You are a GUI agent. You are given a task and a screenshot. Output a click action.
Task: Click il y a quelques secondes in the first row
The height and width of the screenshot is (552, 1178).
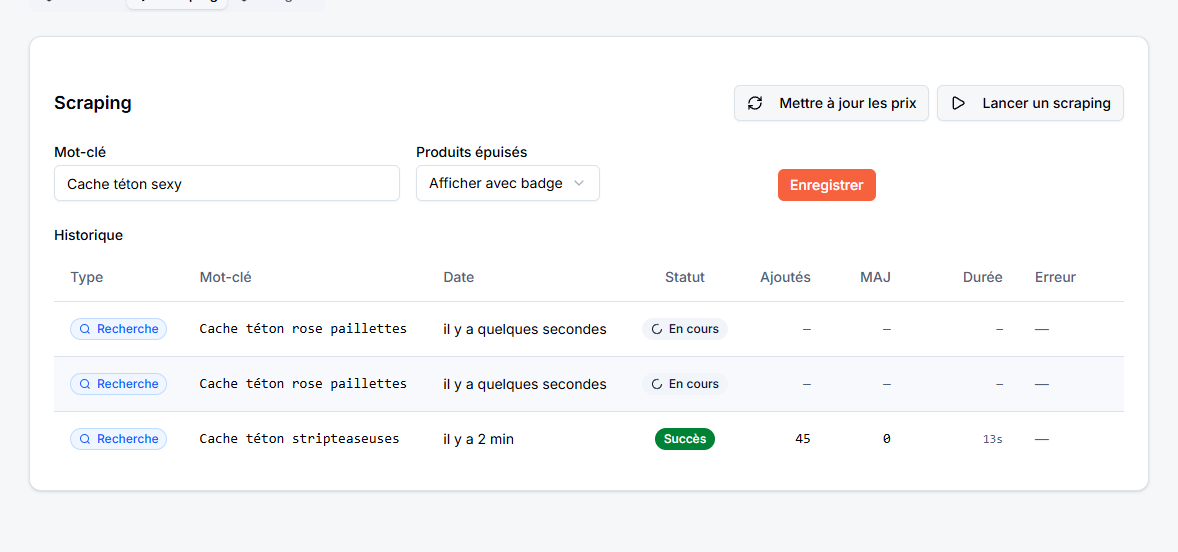tap(524, 329)
